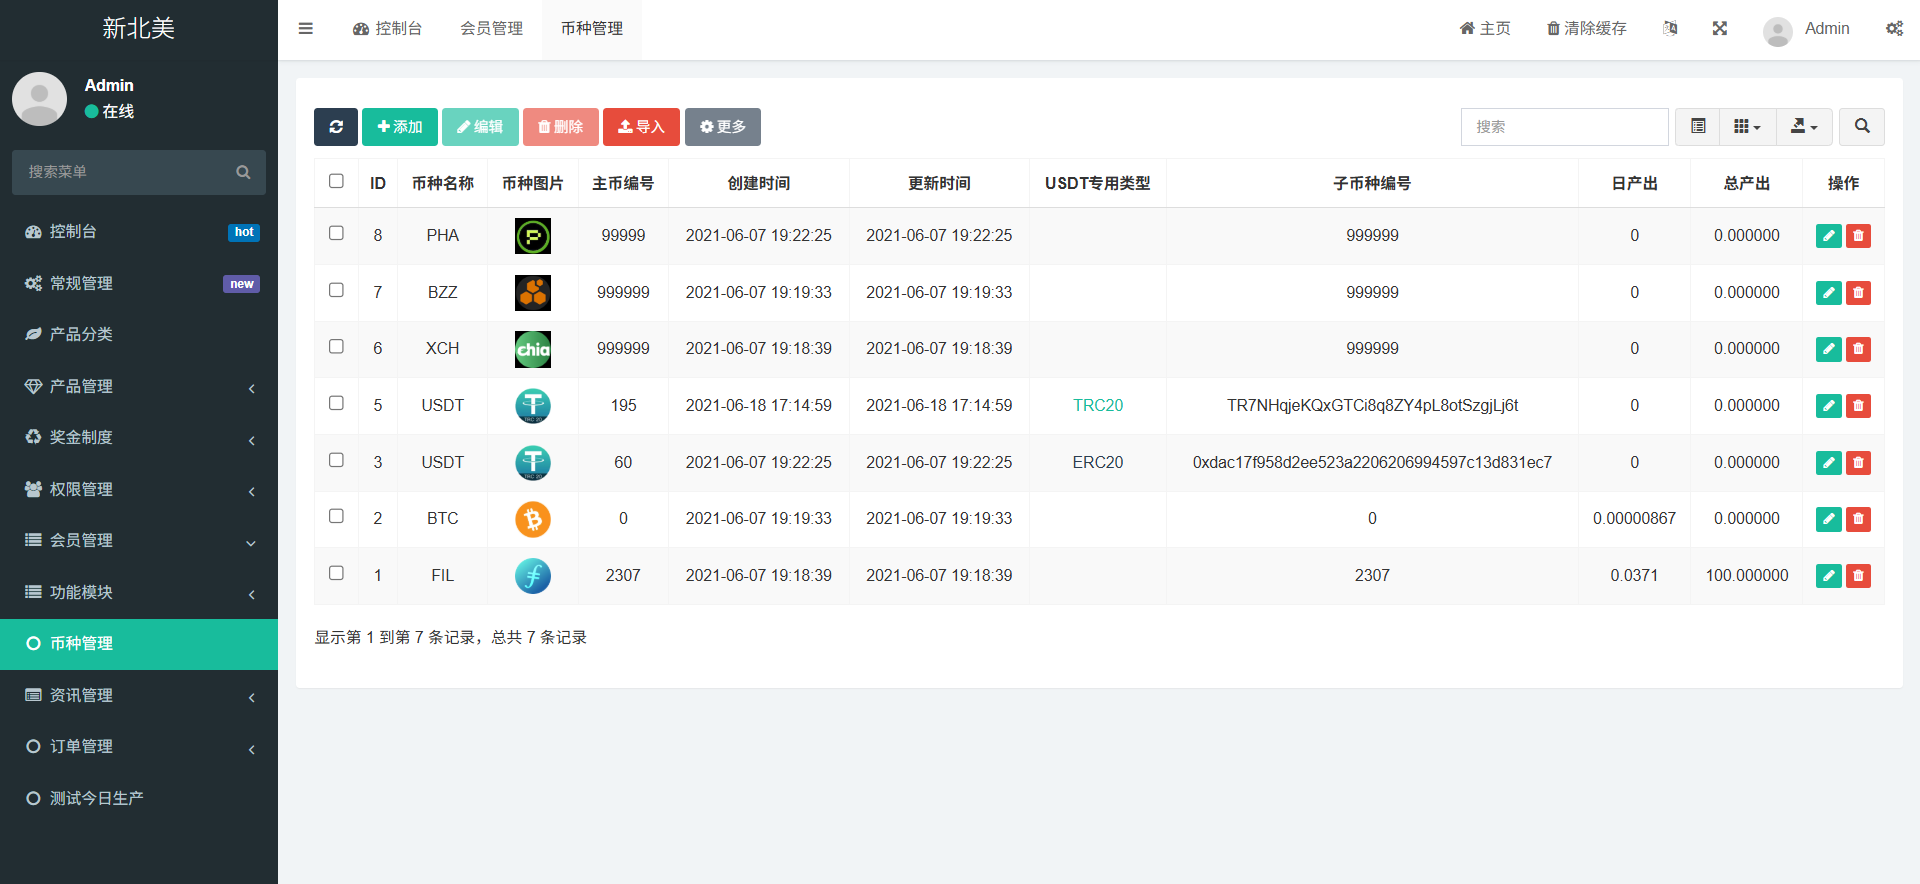Viewport: 1920px width, 884px height.
Task: Click the fullscreen toggle icon
Action: [x=1719, y=29]
